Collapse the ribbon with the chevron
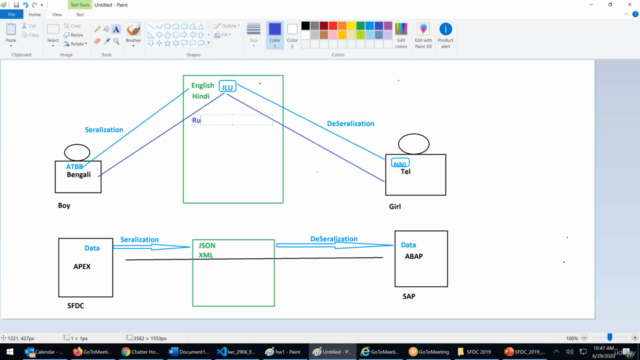The height and width of the screenshot is (360, 640). (627, 14)
